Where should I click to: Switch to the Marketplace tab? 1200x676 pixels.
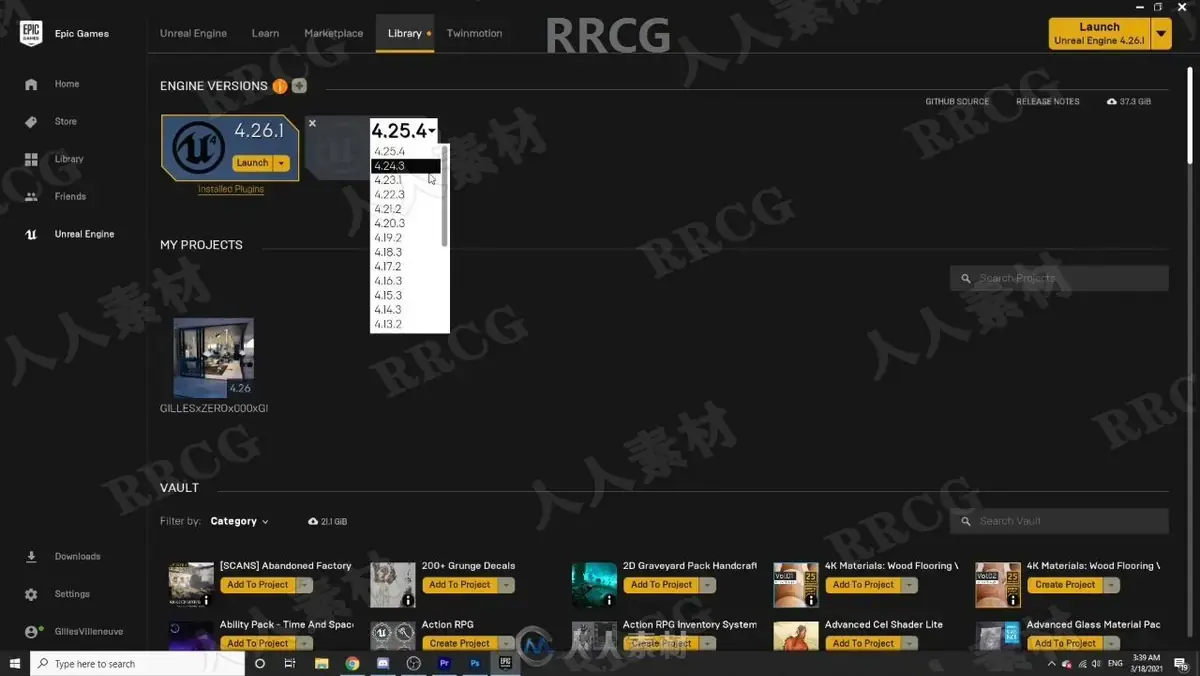pos(334,33)
